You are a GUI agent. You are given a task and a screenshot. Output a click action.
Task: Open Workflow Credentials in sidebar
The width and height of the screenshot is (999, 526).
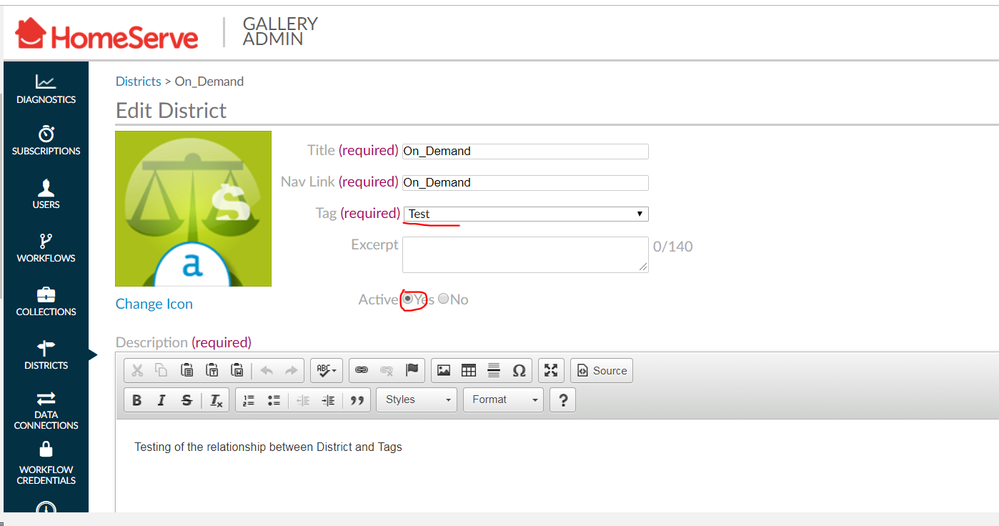pos(46,464)
